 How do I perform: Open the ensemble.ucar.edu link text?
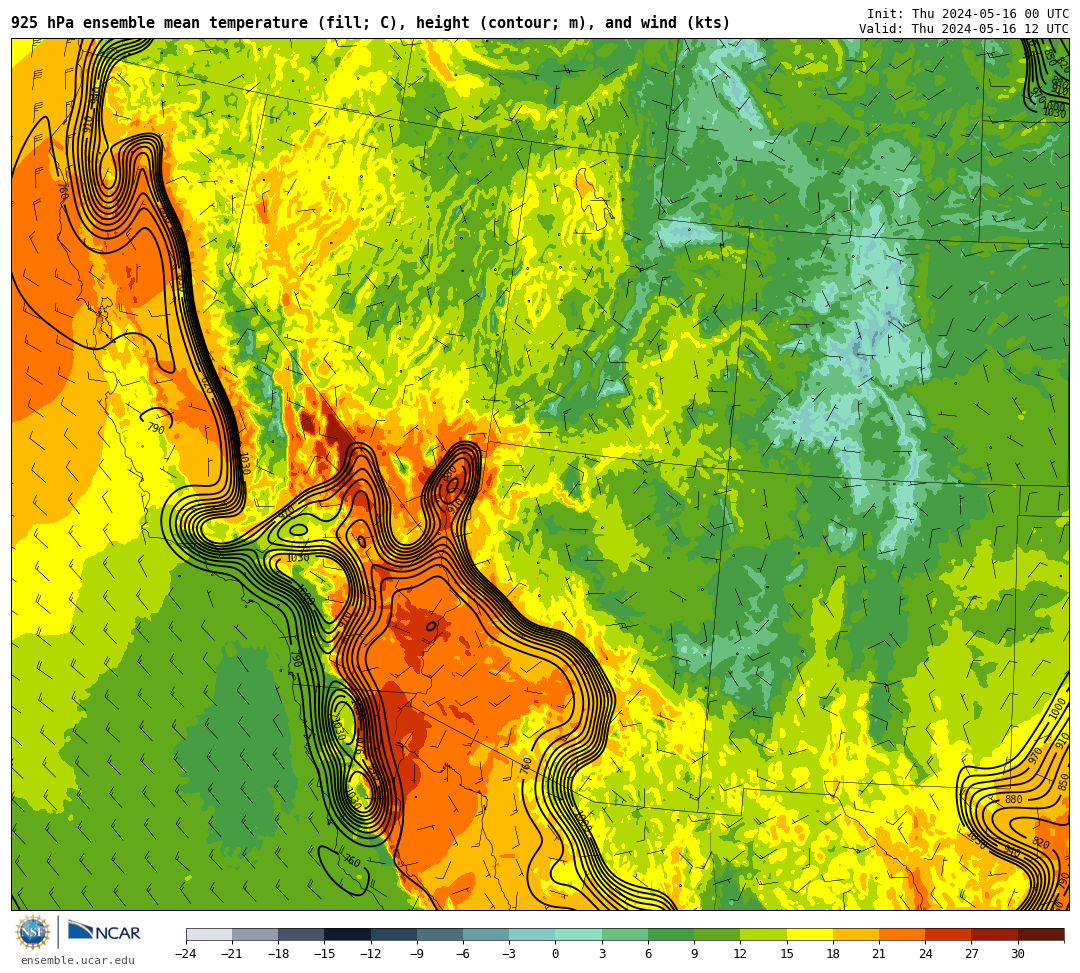78,960
